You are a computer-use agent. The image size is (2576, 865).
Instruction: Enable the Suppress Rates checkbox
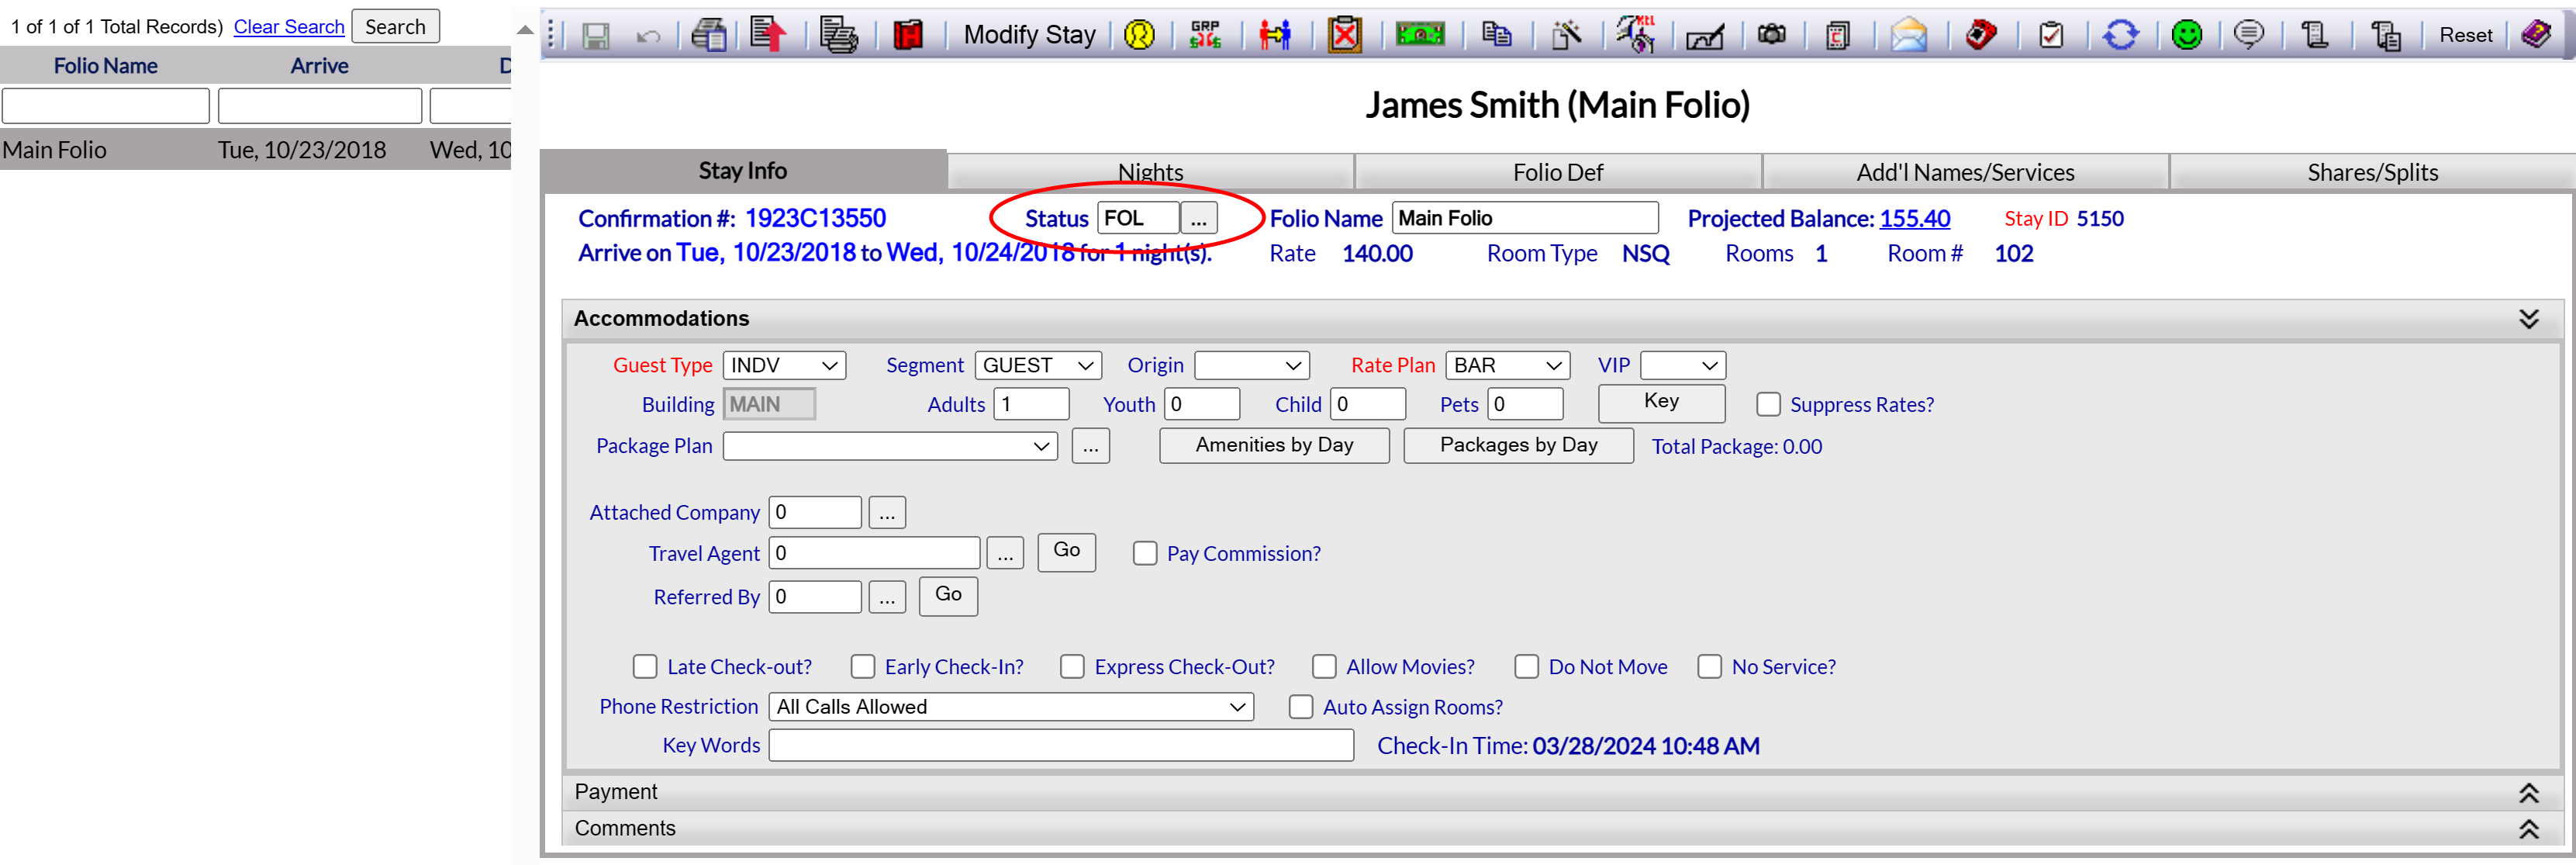1768,404
